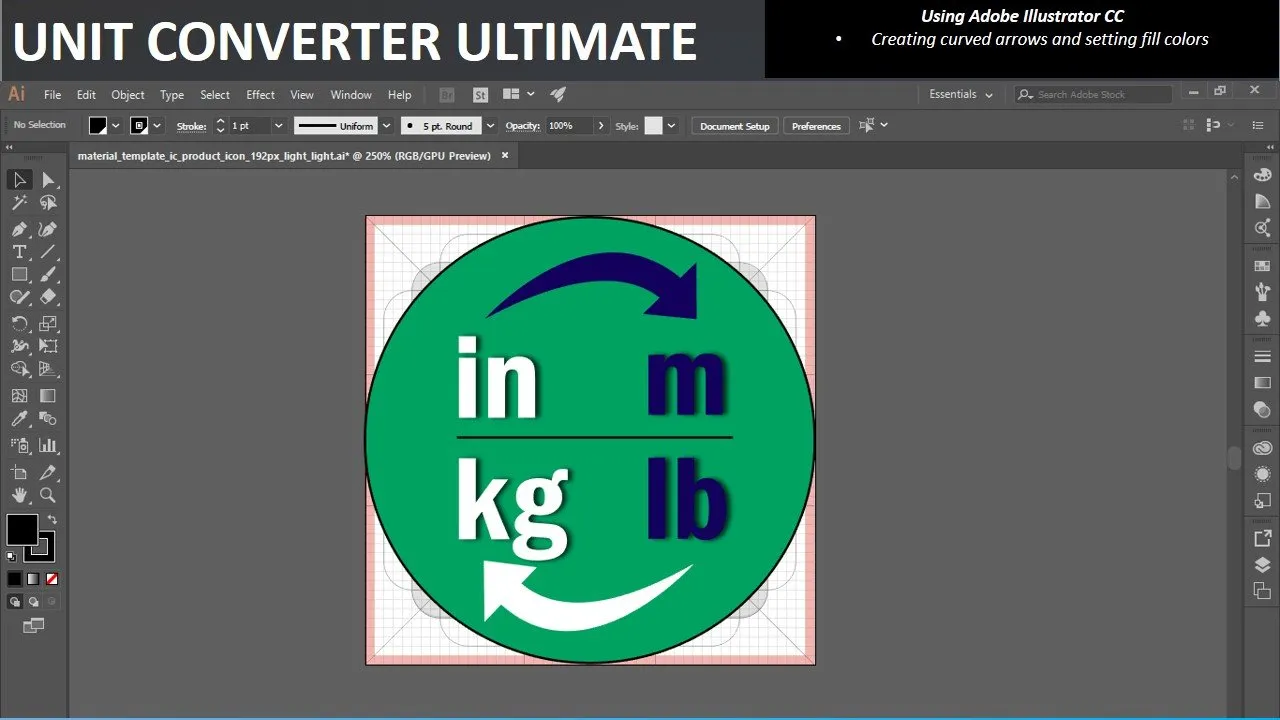
Task: Swap fill and stroke colors
Action: [52, 520]
